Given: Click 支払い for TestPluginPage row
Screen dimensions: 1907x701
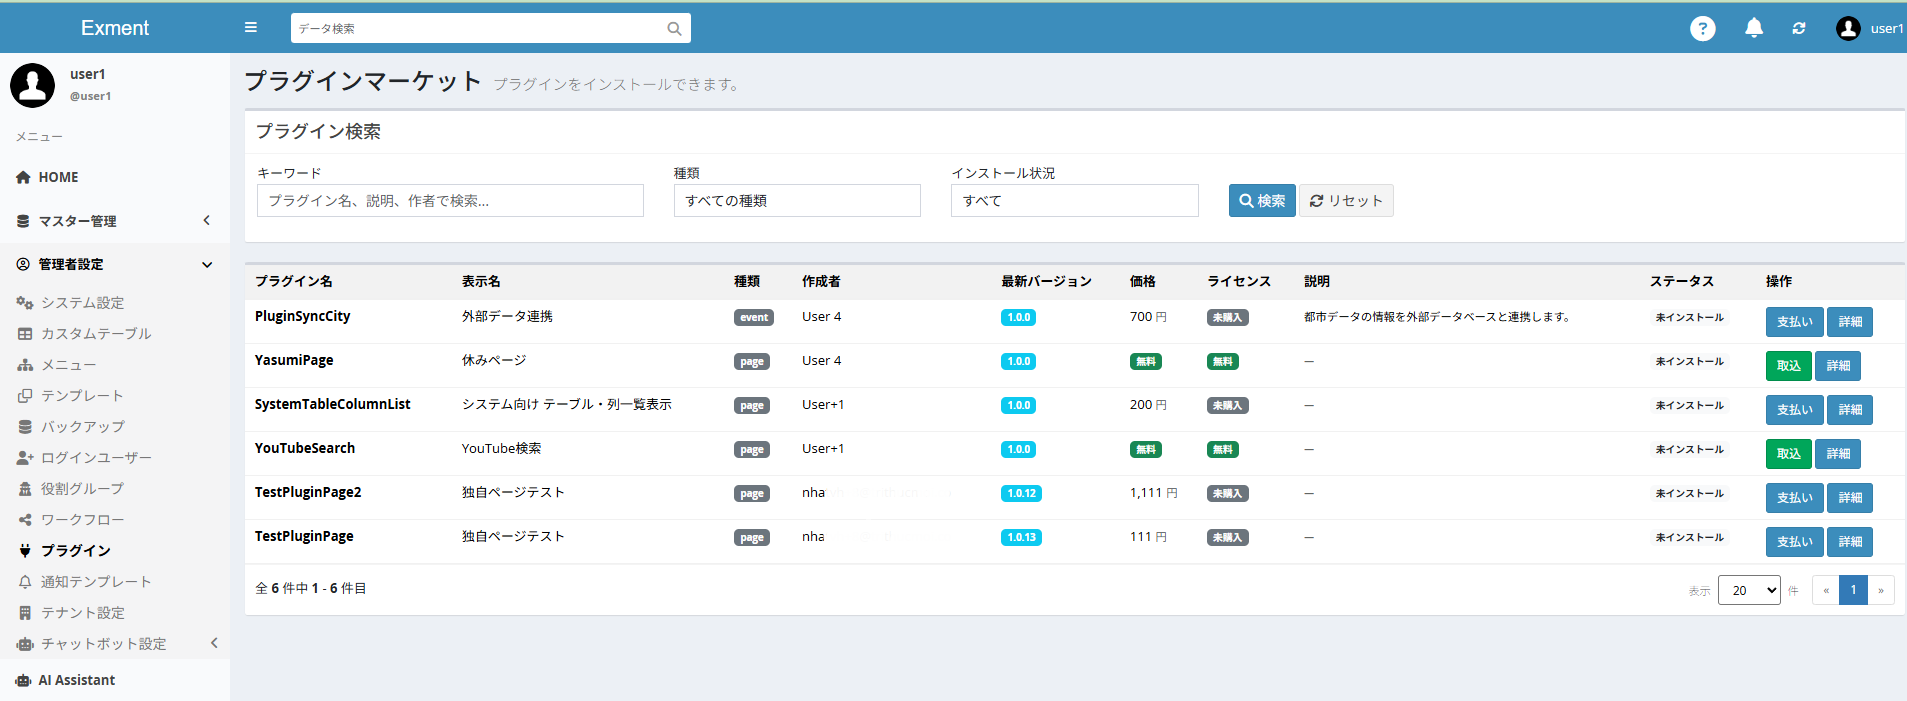Looking at the screenshot, I should pos(1794,542).
